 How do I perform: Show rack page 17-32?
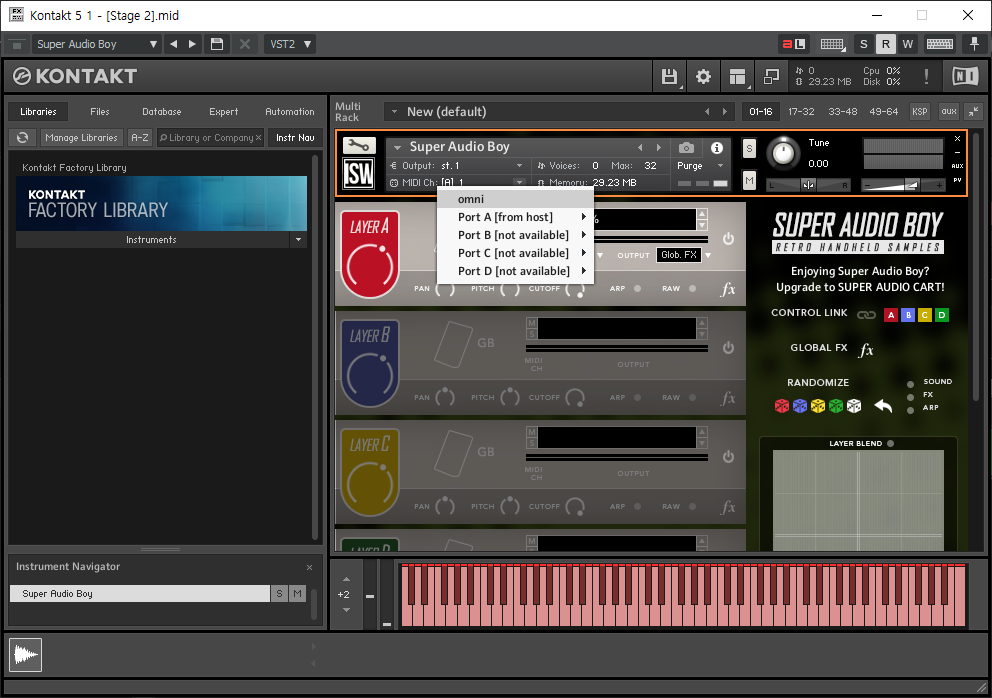pos(801,111)
